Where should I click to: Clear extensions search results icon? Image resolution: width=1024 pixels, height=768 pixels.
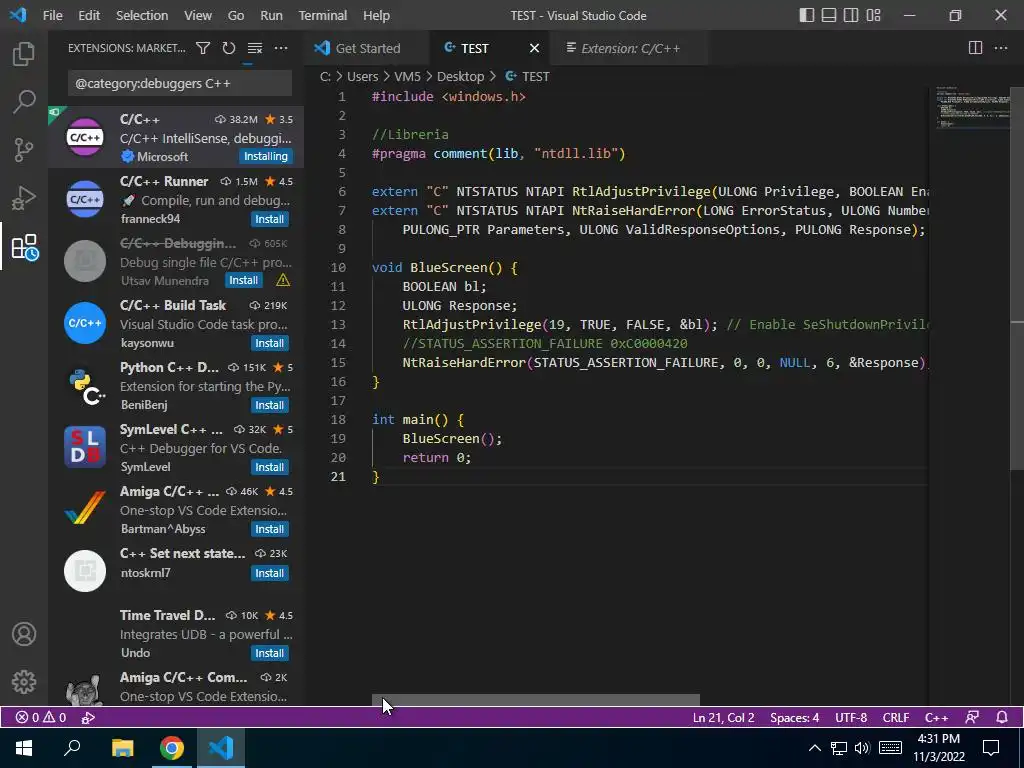tap(255, 48)
